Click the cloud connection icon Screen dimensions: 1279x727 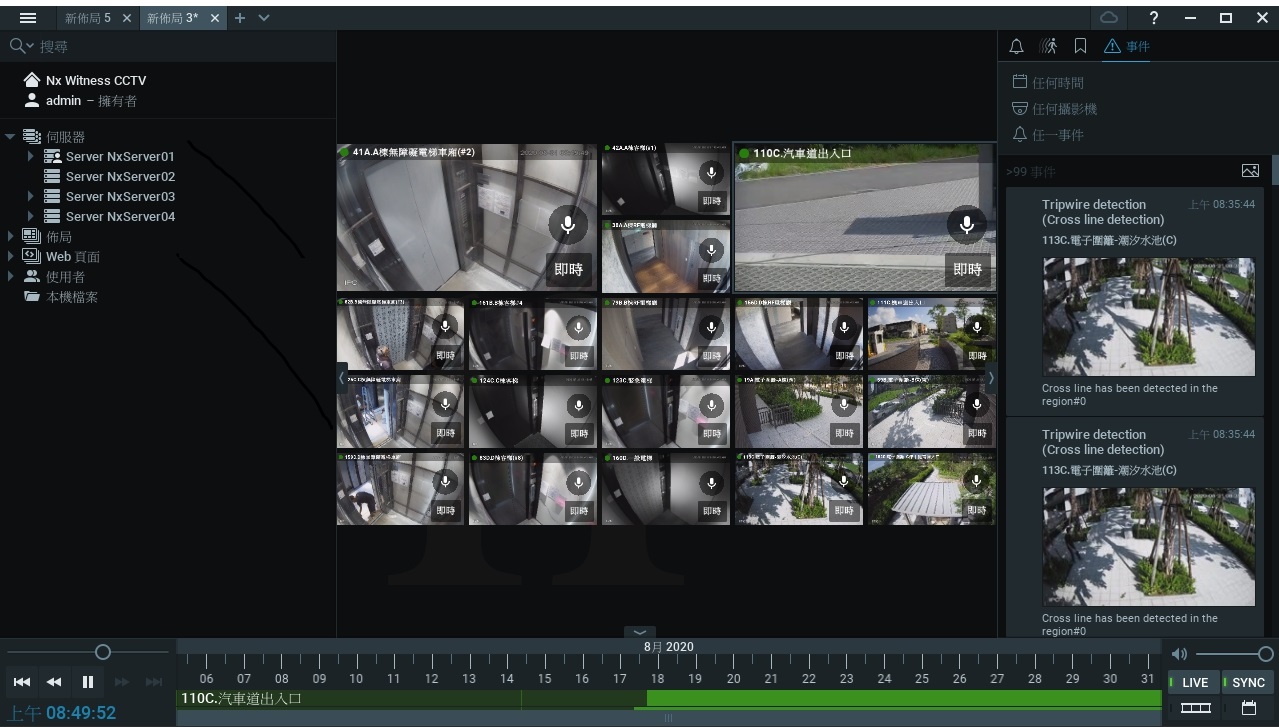pos(1109,18)
